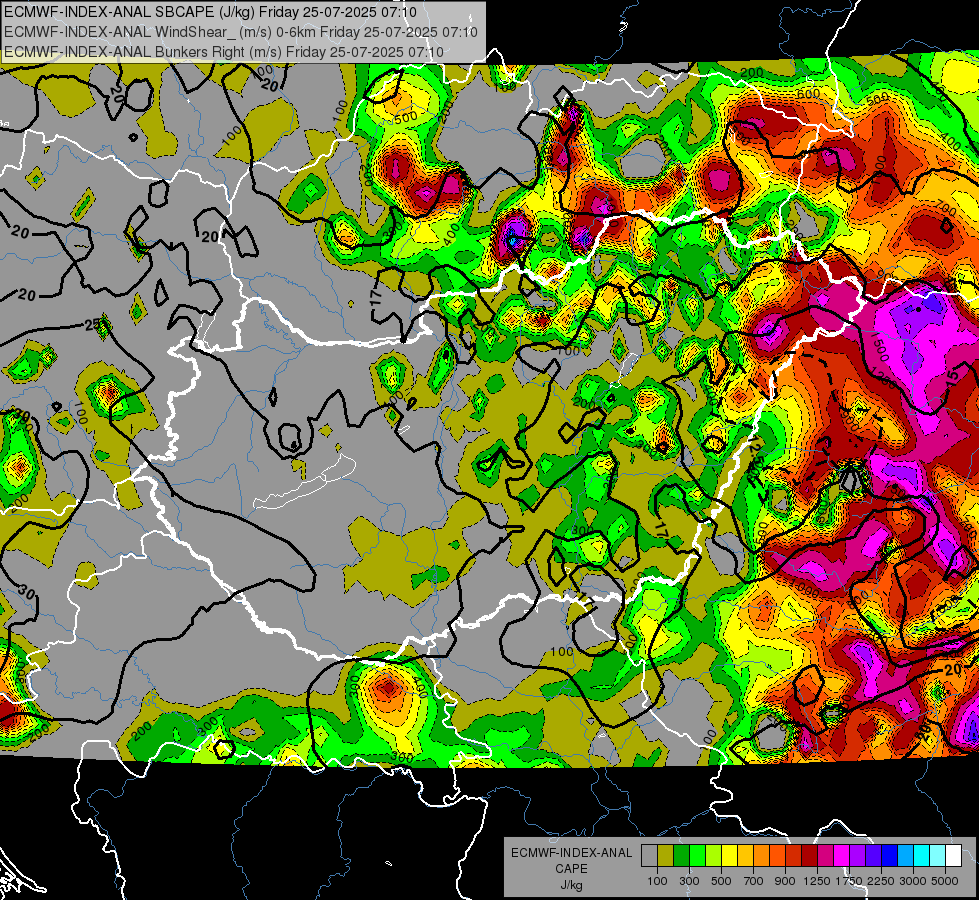The image size is (979, 900).
Task: Click the cyan legend swatch
Action: pos(922,856)
